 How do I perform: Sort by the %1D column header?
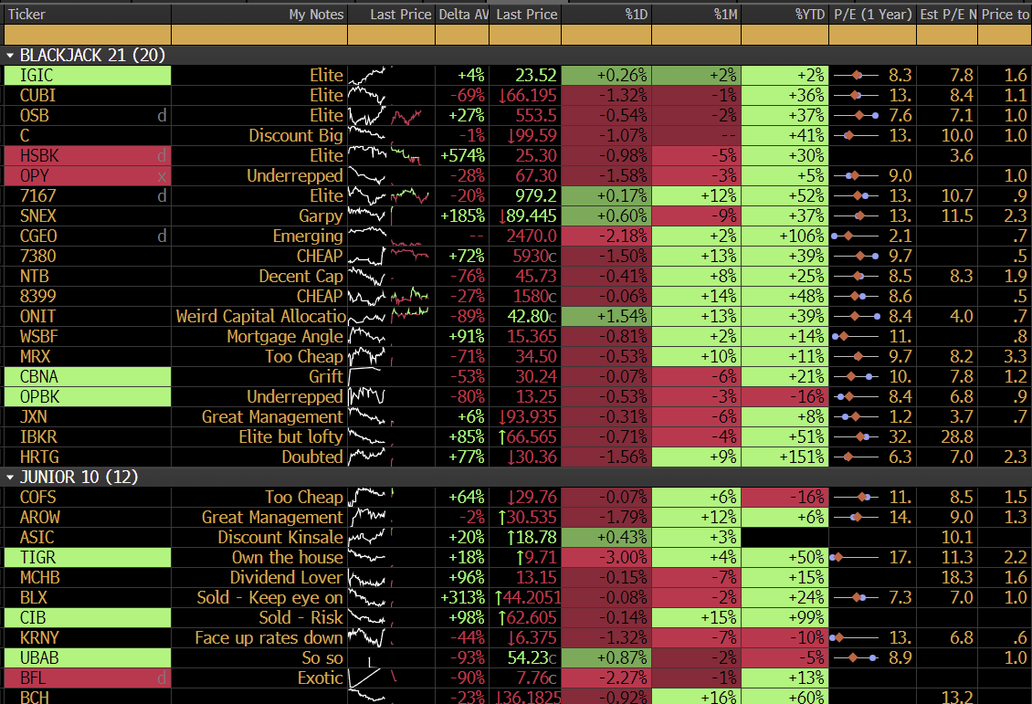pyautogui.click(x=606, y=14)
